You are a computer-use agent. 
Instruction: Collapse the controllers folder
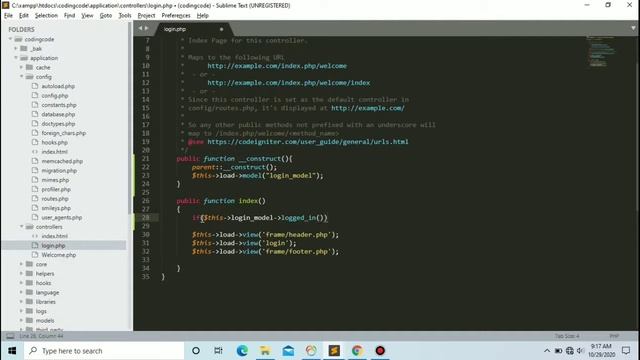(x=21, y=227)
